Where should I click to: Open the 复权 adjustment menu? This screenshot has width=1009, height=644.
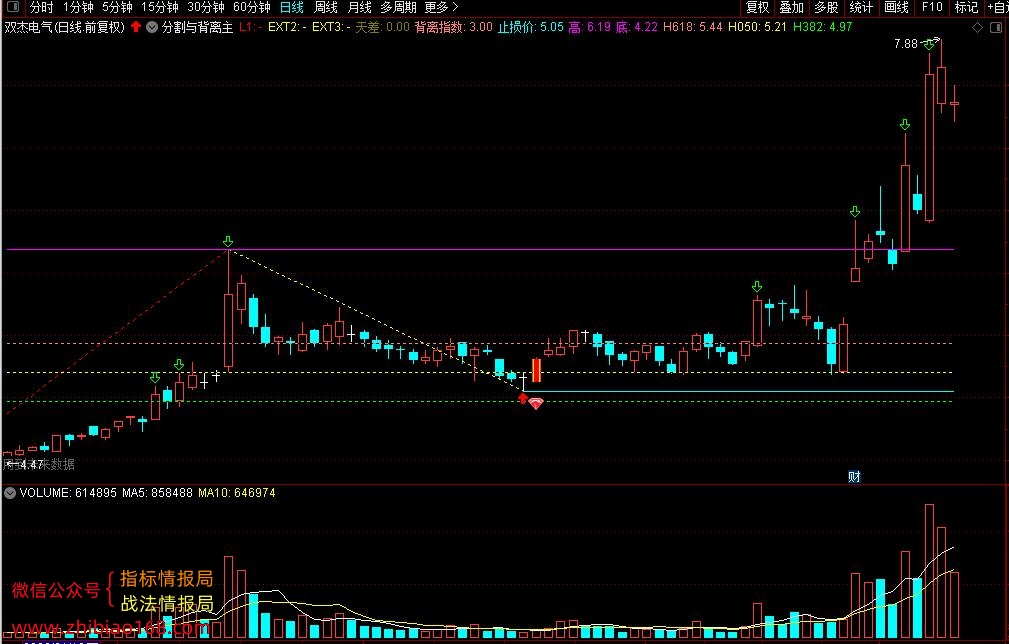(757, 7)
